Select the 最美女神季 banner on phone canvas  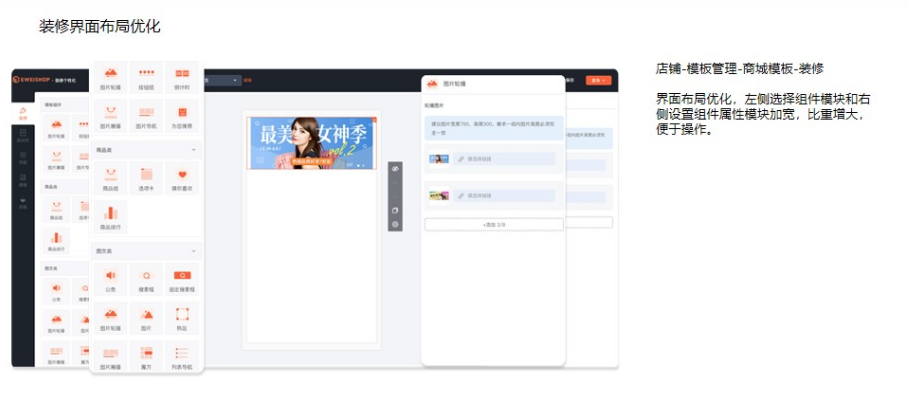click(x=312, y=143)
